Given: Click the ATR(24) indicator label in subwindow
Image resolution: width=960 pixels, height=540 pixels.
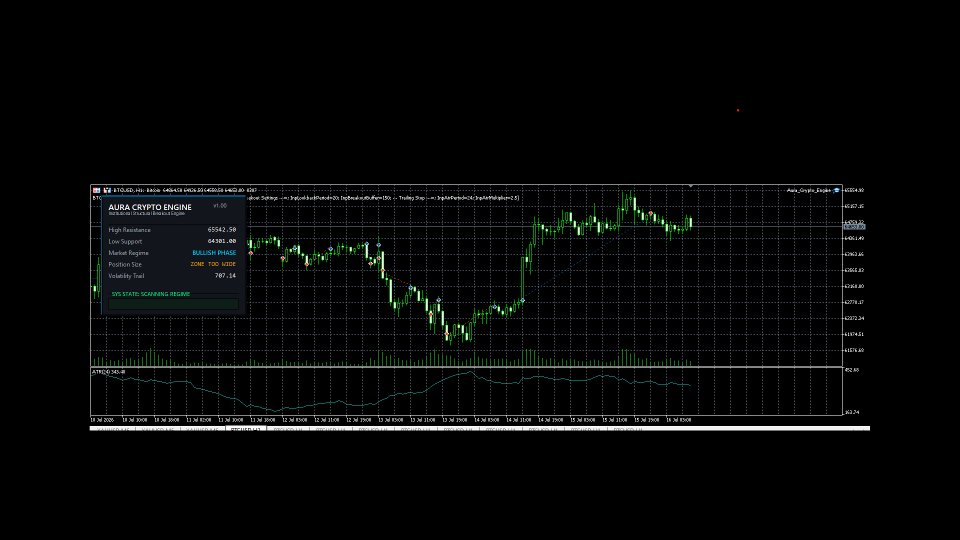Looking at the screenshot, I should tap(109, 372).
